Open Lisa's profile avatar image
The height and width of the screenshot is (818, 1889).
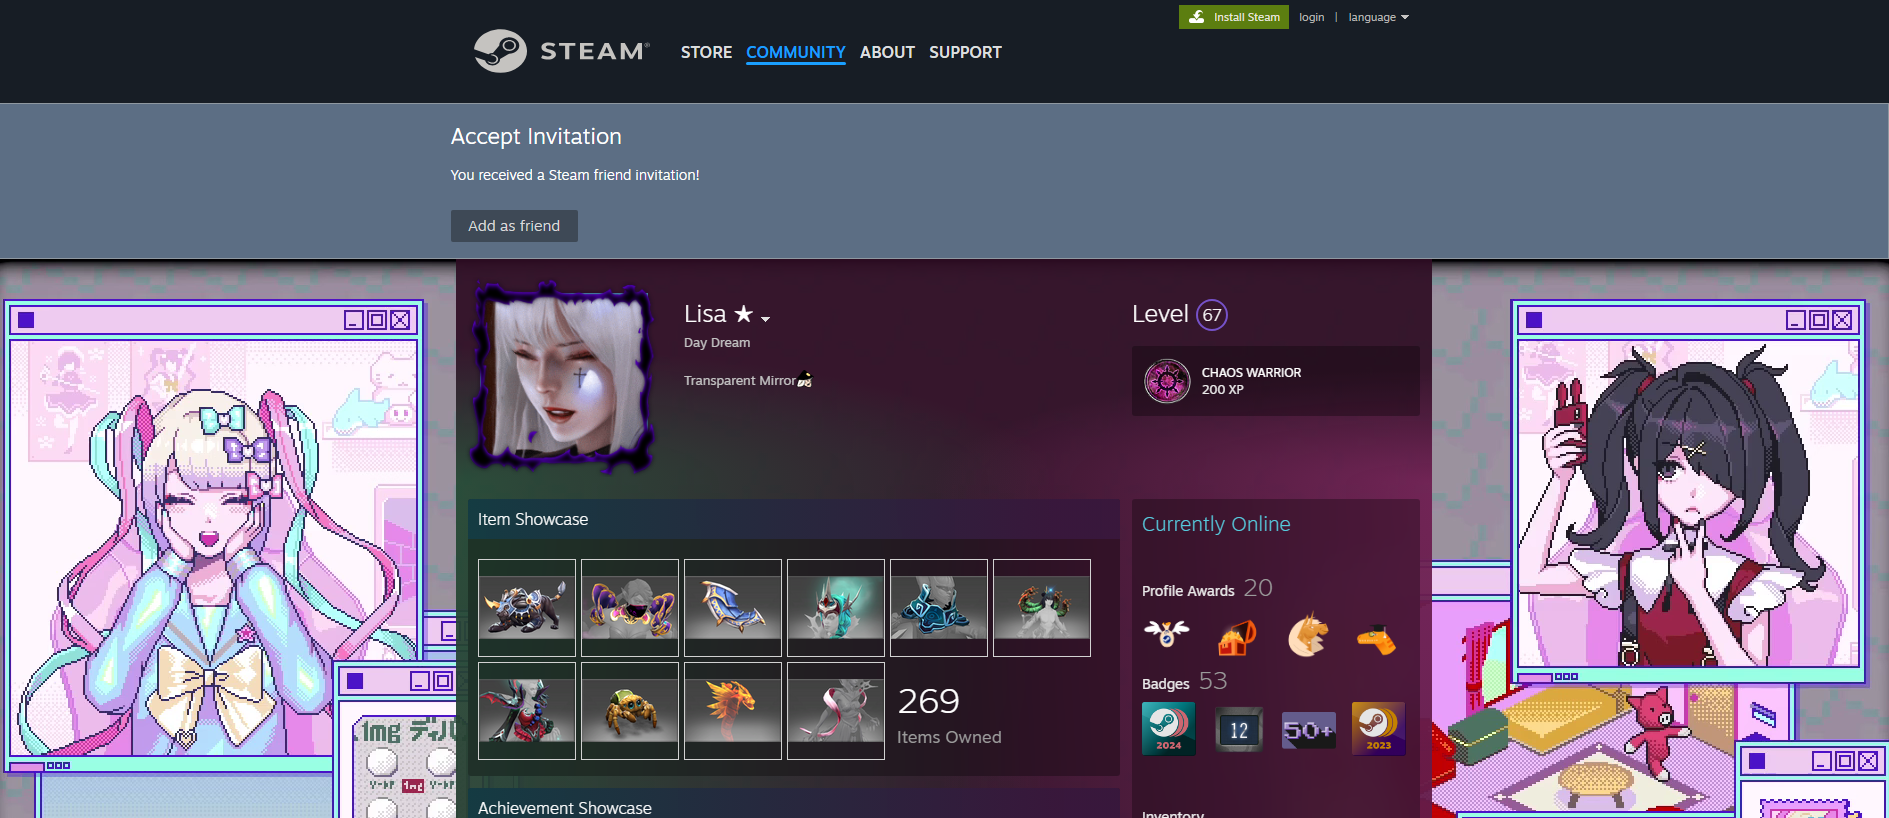coord(562,377)
